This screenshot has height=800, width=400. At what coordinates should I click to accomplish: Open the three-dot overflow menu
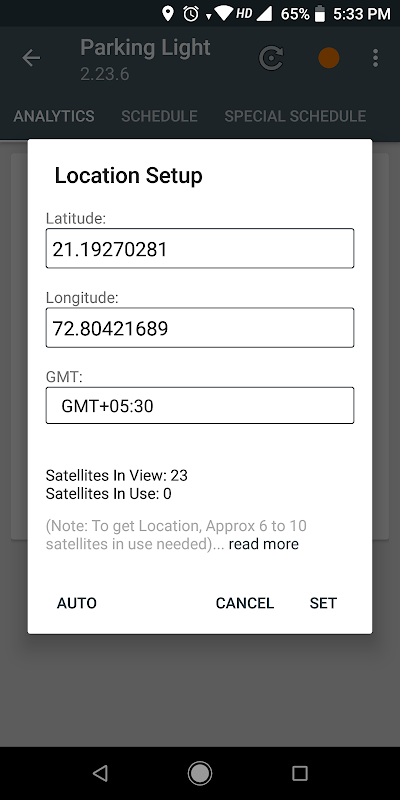coord(376,58)
